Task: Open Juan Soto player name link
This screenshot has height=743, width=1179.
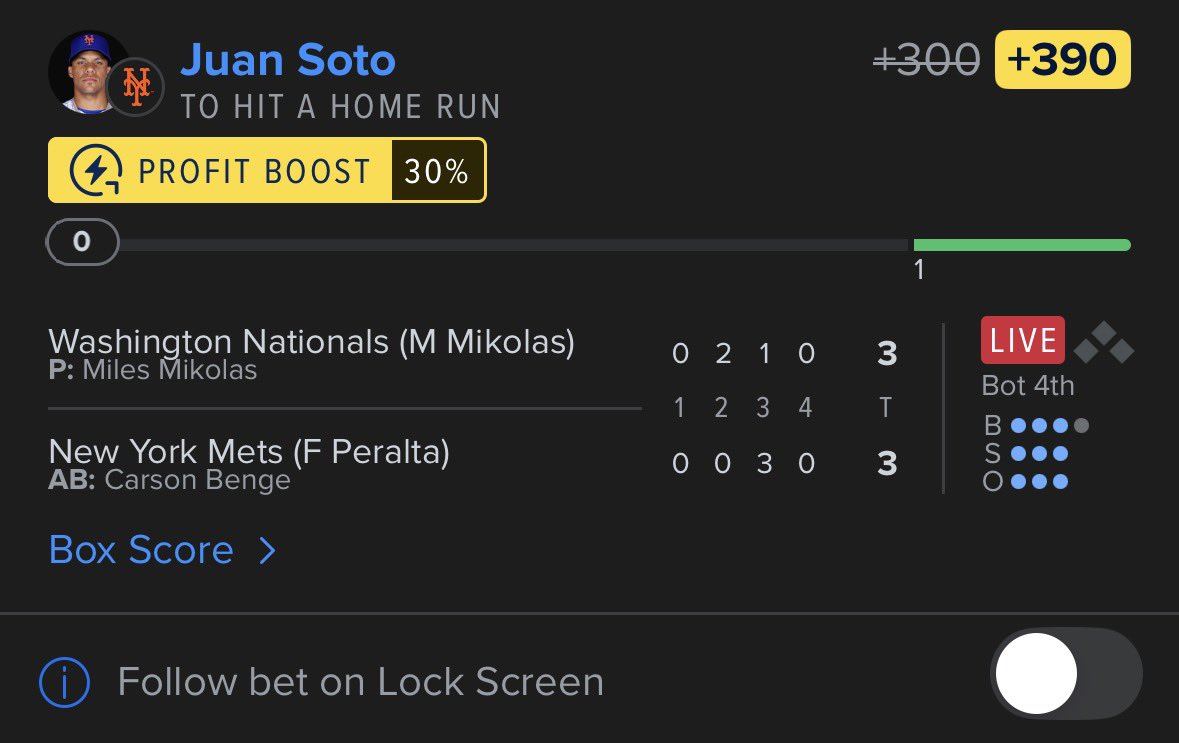Action: 288,59
